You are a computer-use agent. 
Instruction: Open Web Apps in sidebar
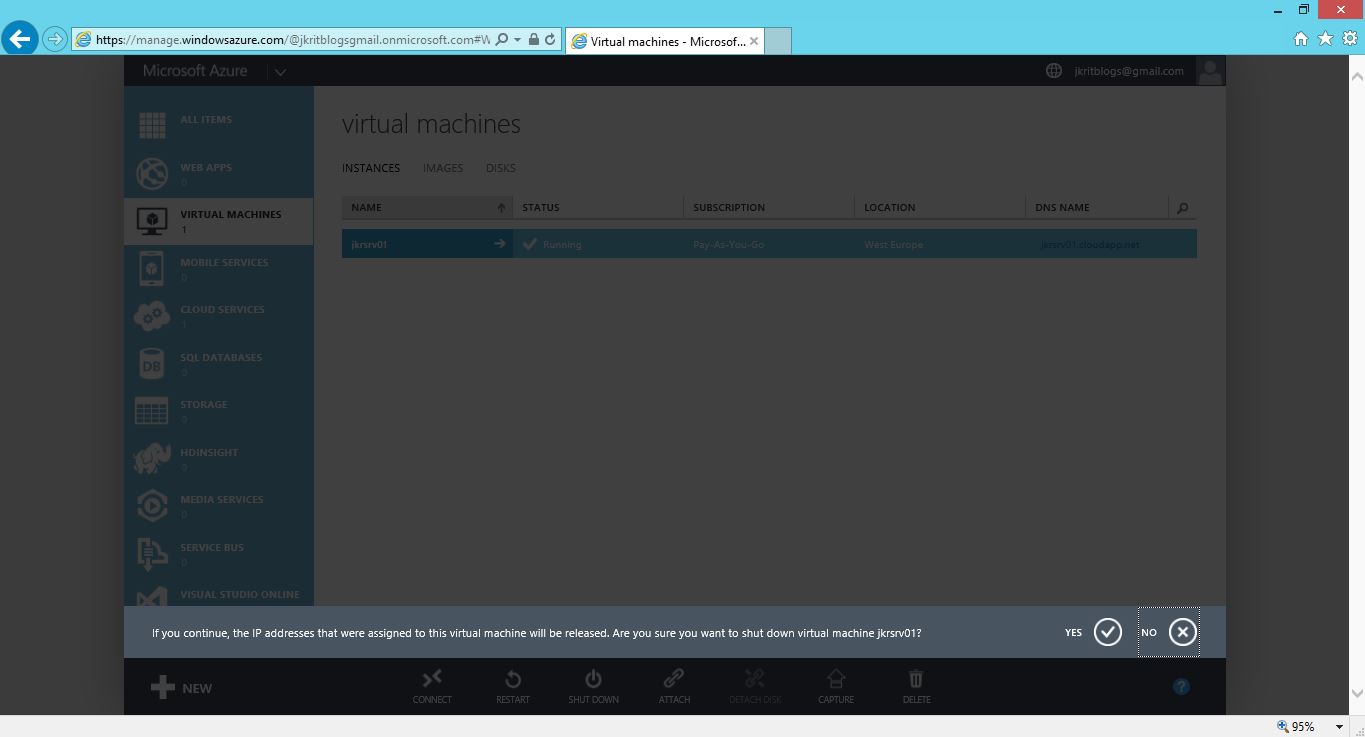click(x=218, y=173)
